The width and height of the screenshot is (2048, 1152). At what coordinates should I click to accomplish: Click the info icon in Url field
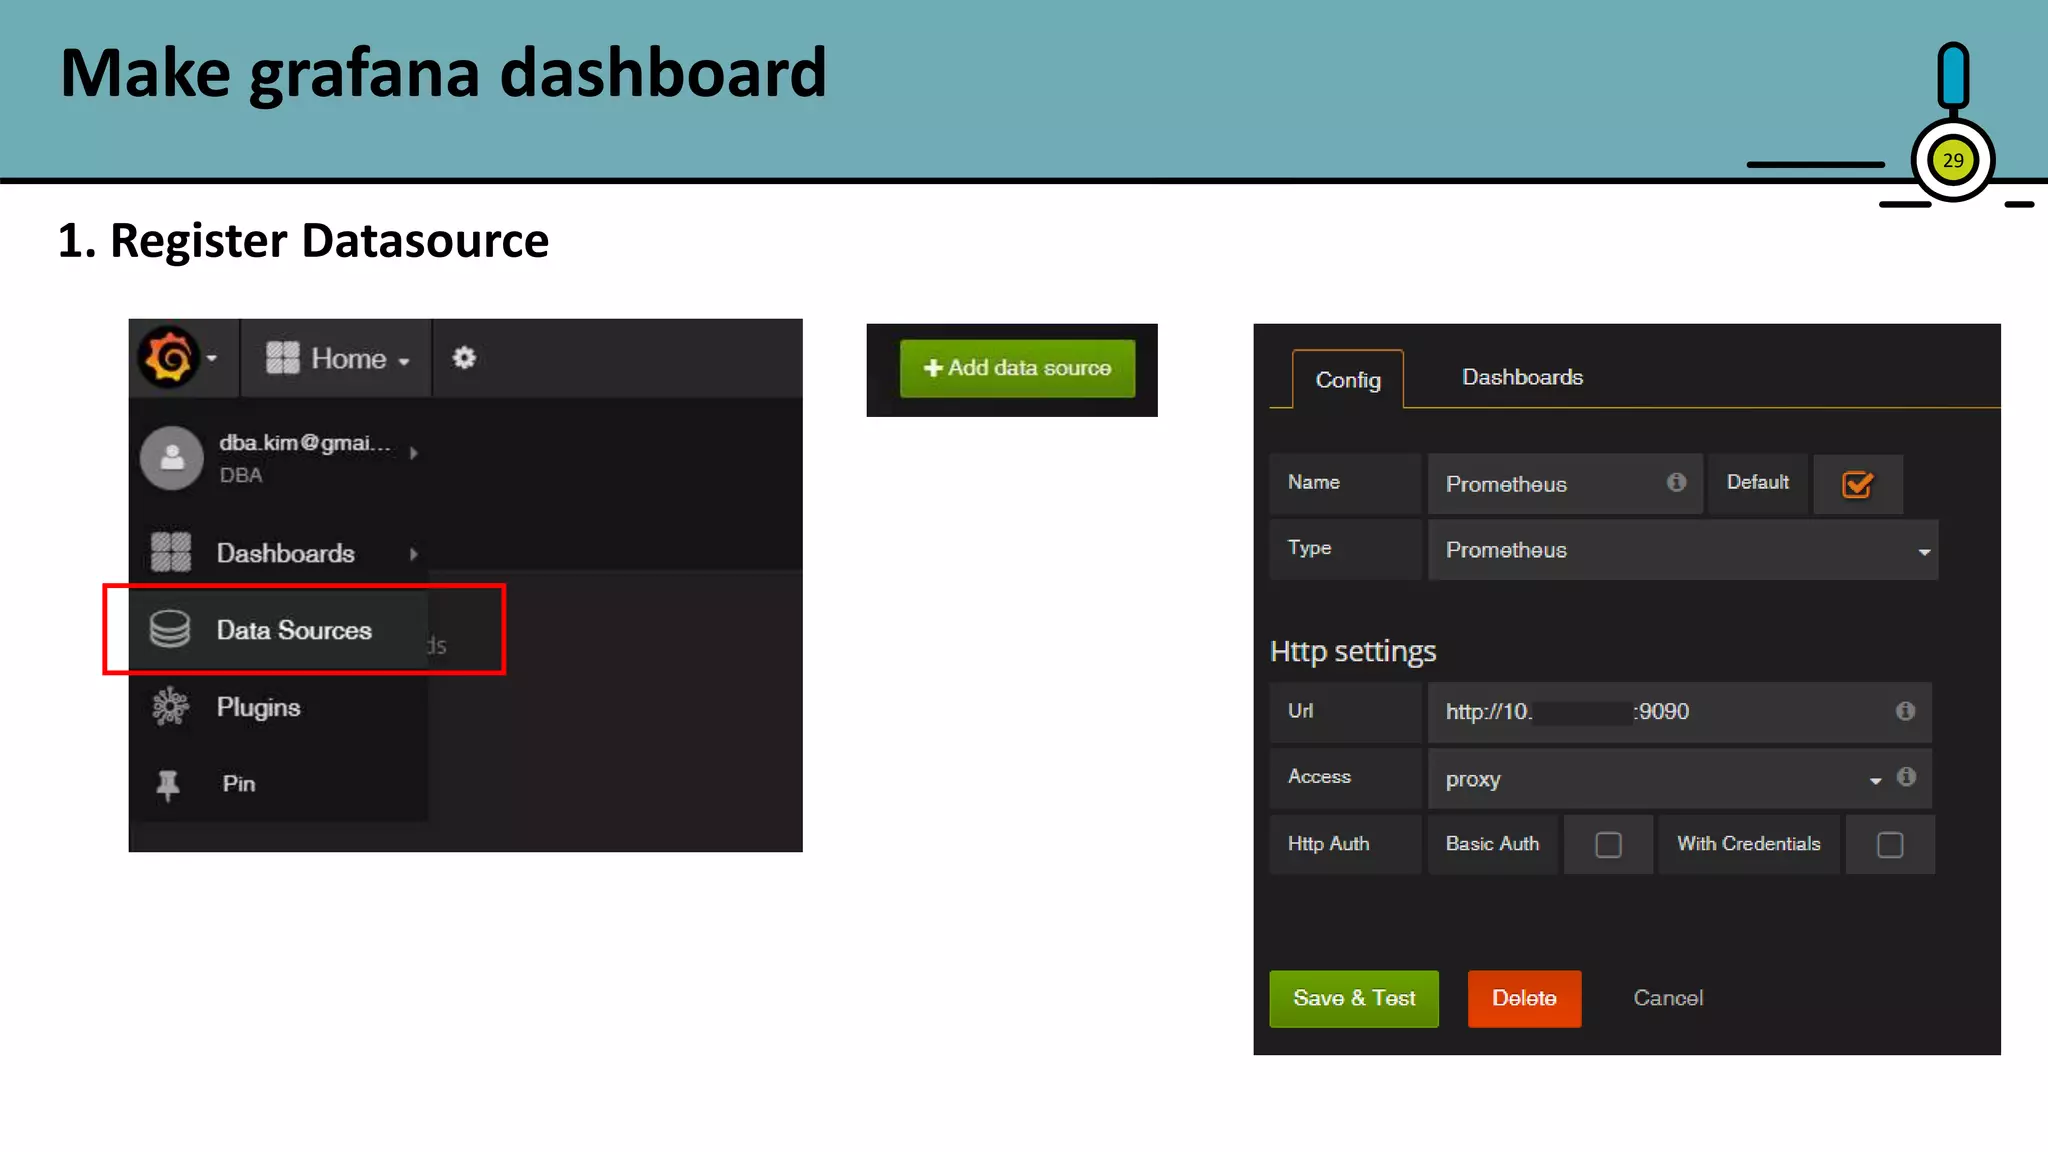pyautogui.click(x=1905, y=711)
